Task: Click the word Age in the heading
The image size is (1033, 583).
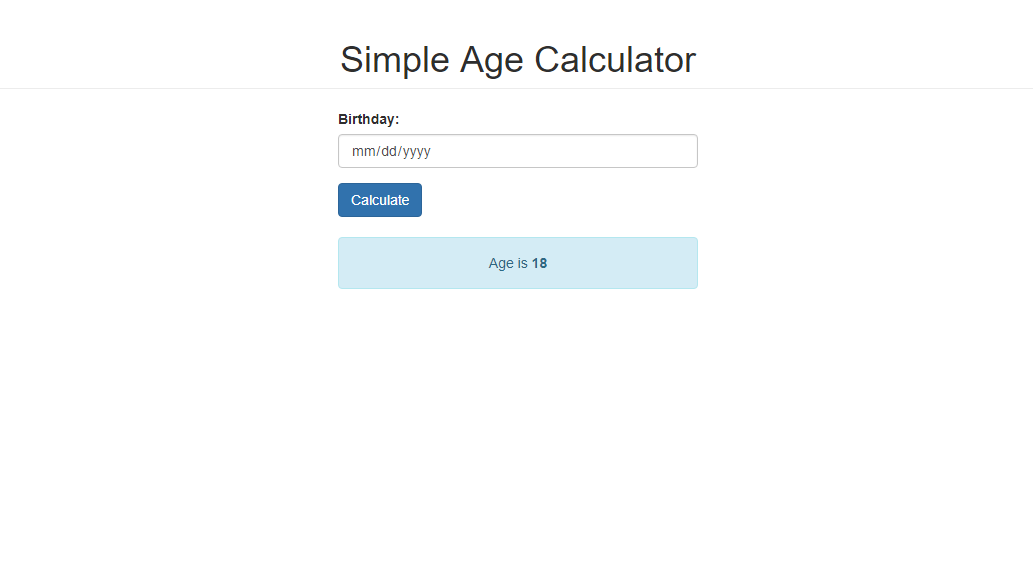Action: tap(491, 61)
